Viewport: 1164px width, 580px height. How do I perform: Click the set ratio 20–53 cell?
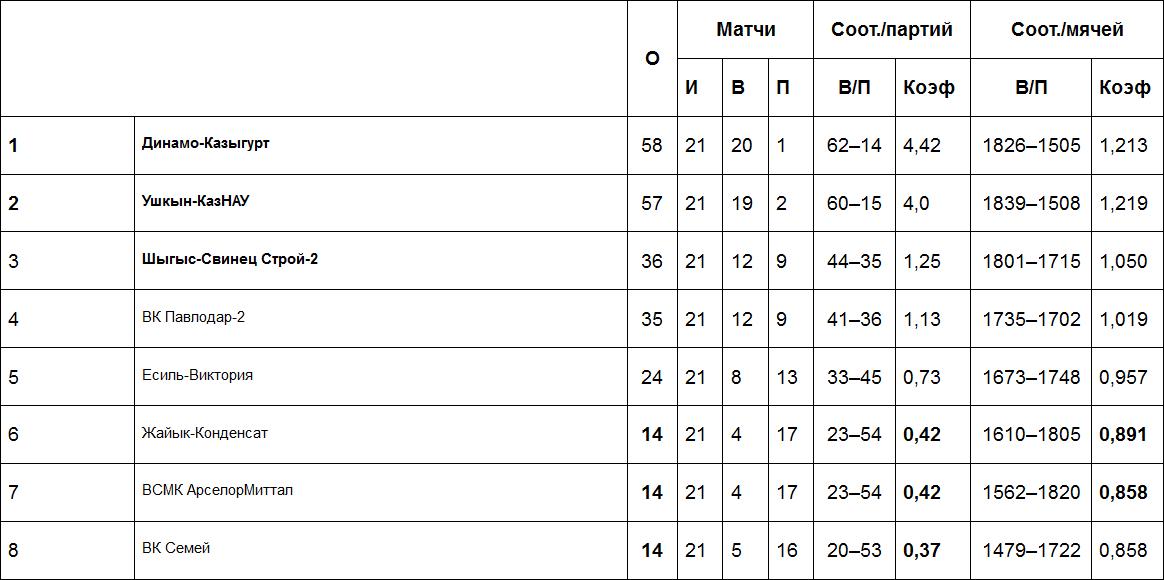tap(854, 550)
